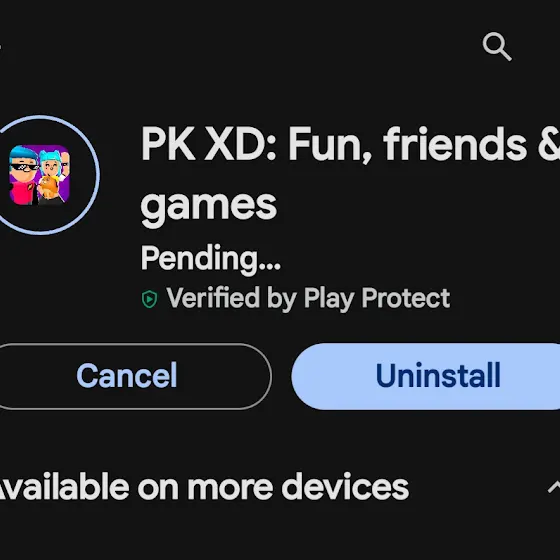Viewport: 560px width, 560px height.
Task: Collapse the Available on more devices section
Action: pyautogui.click(x=554, y=487)
